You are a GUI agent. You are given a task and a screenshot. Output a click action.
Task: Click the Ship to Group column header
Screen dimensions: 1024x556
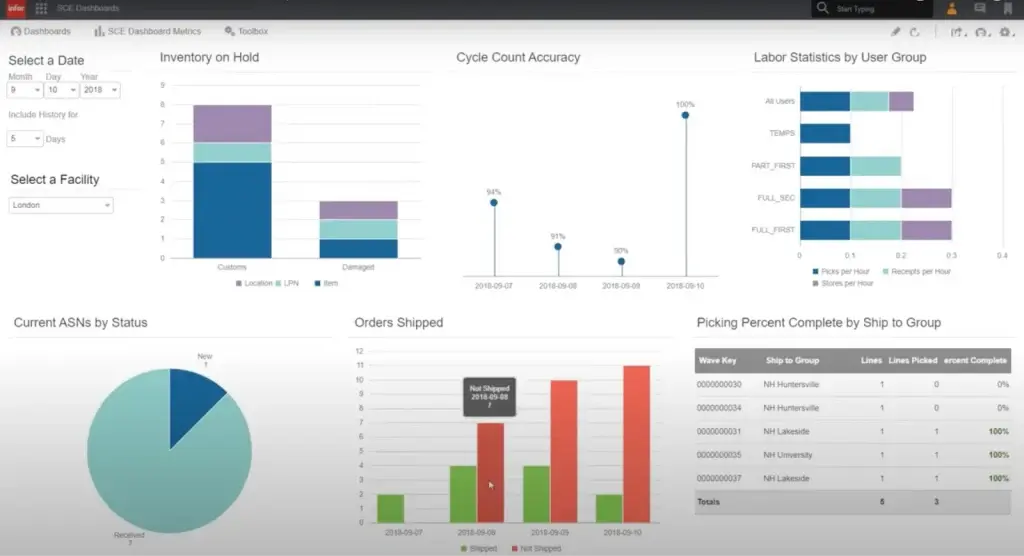(x=792, y=360)
